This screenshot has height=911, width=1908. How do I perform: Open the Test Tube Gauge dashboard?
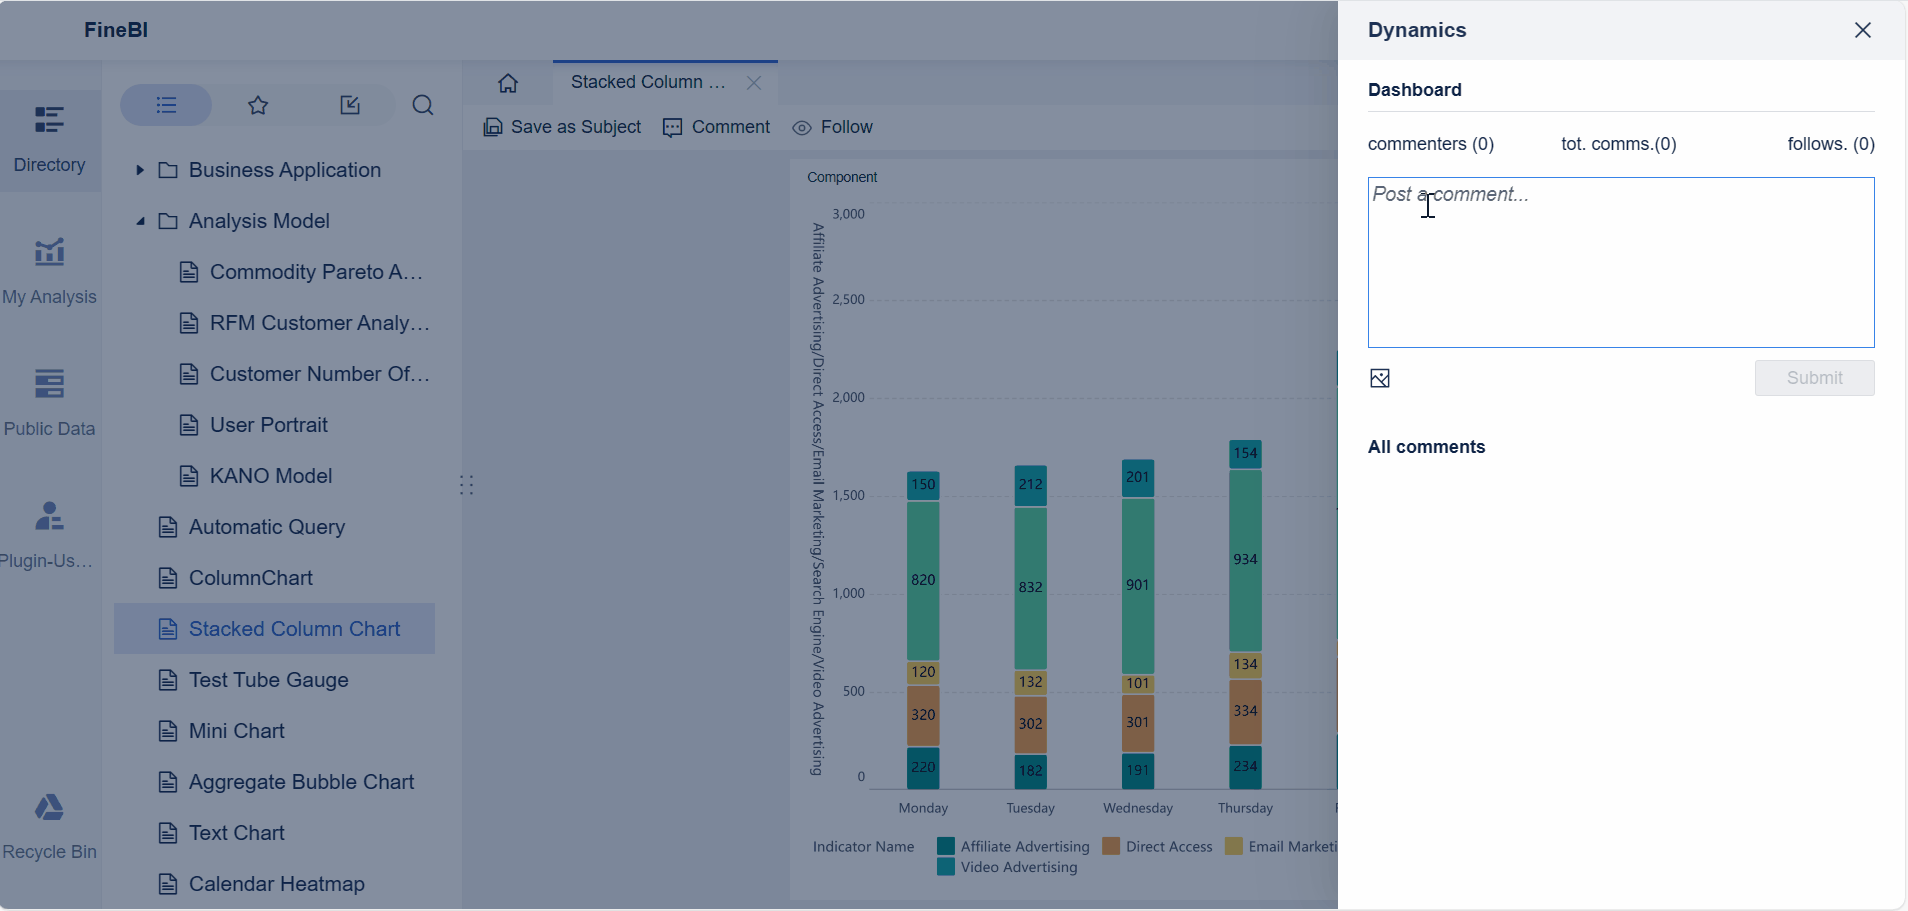pos(268,680)
